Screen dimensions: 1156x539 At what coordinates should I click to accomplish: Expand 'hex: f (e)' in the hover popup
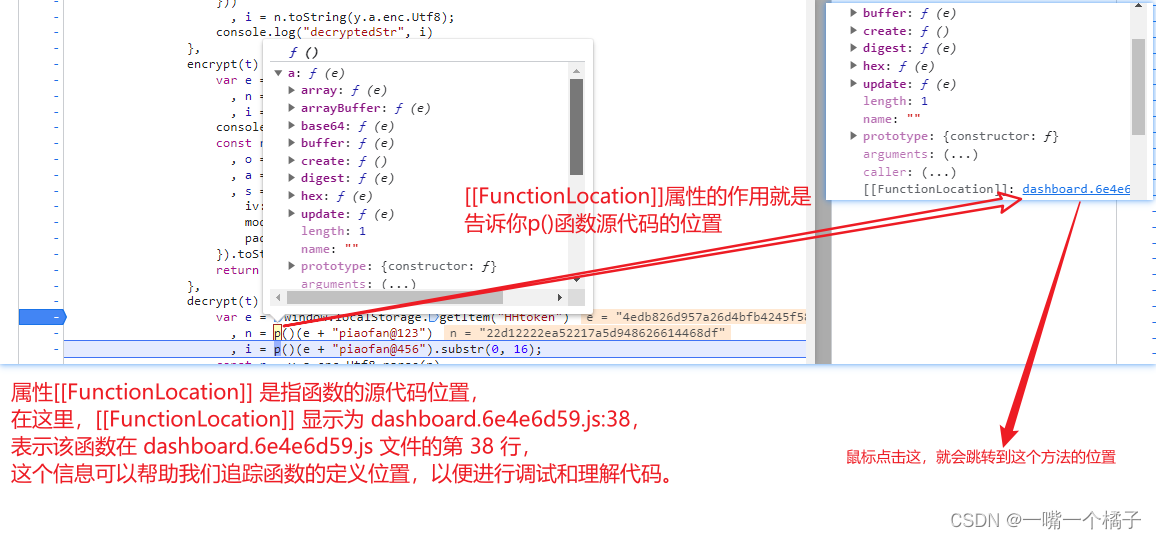click(x=292, y=196)
